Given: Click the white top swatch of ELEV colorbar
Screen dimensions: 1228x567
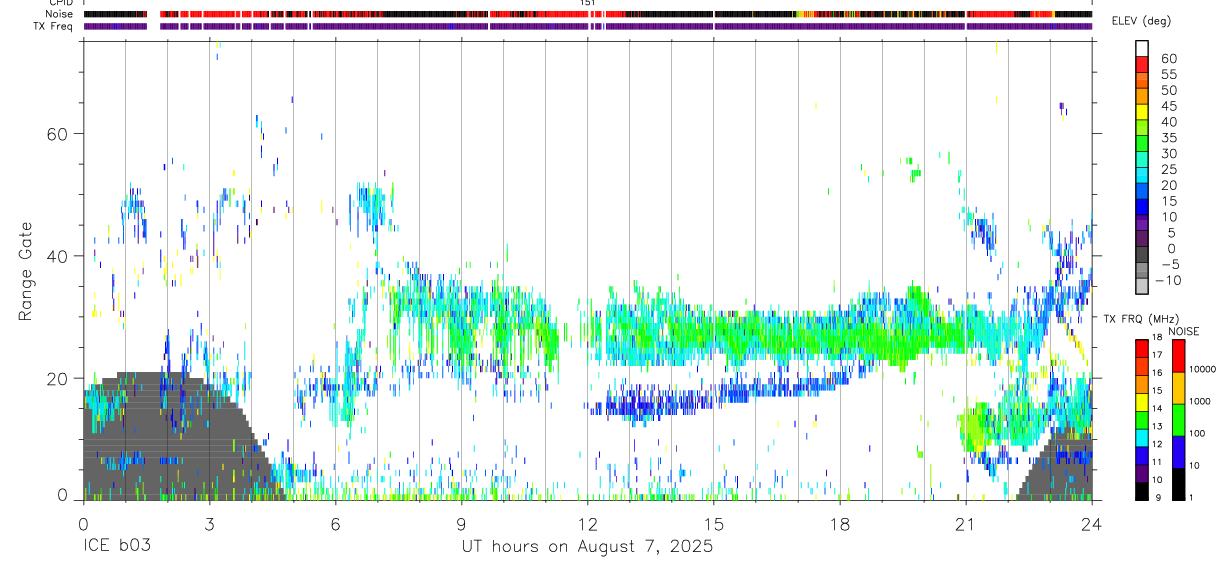Looking at the screenshot, I should point(1142,47).
